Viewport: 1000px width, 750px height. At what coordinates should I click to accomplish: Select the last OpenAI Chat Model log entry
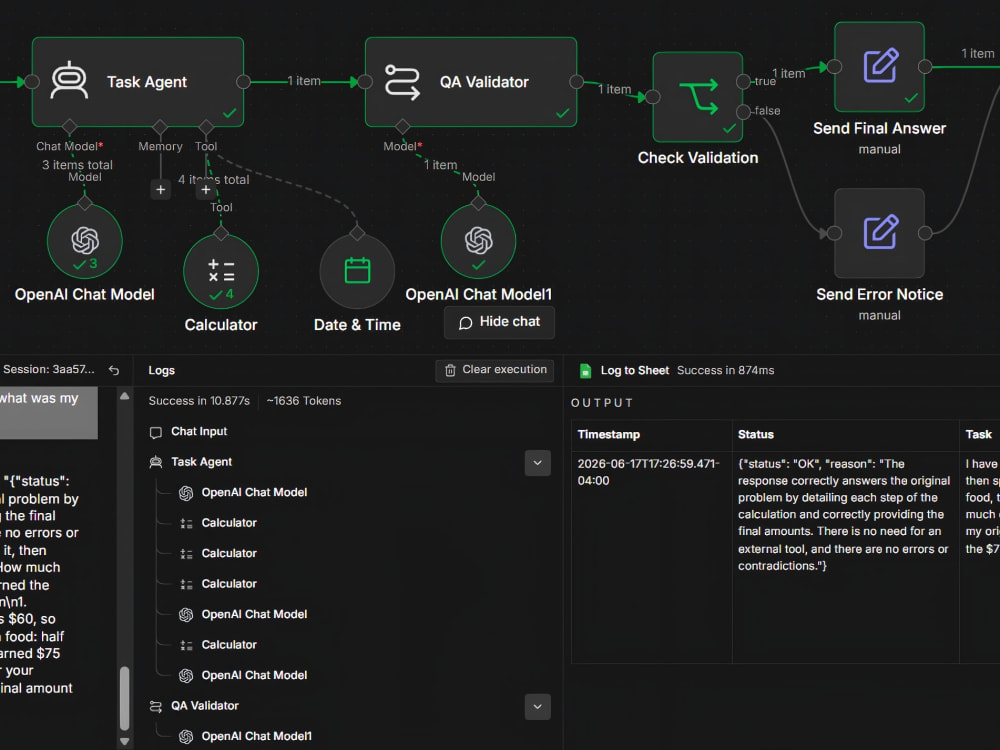[254, 675]
